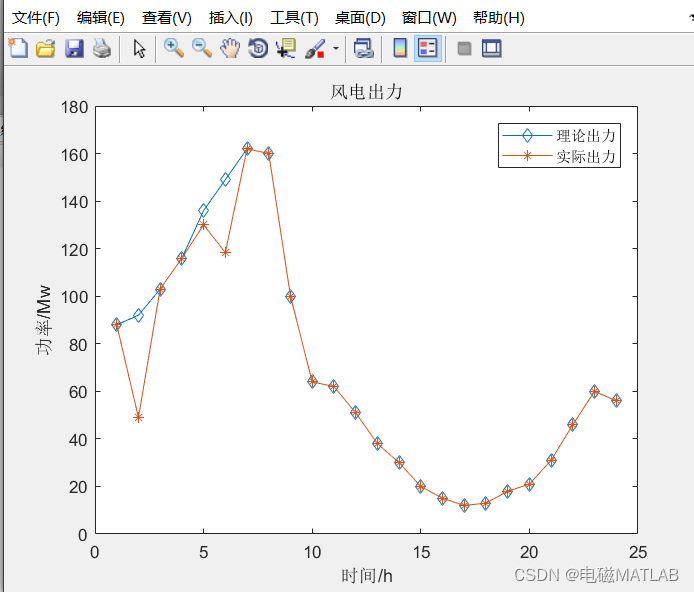
Task: Enable the Rotate 3D tool
Action: click(258, 48)
